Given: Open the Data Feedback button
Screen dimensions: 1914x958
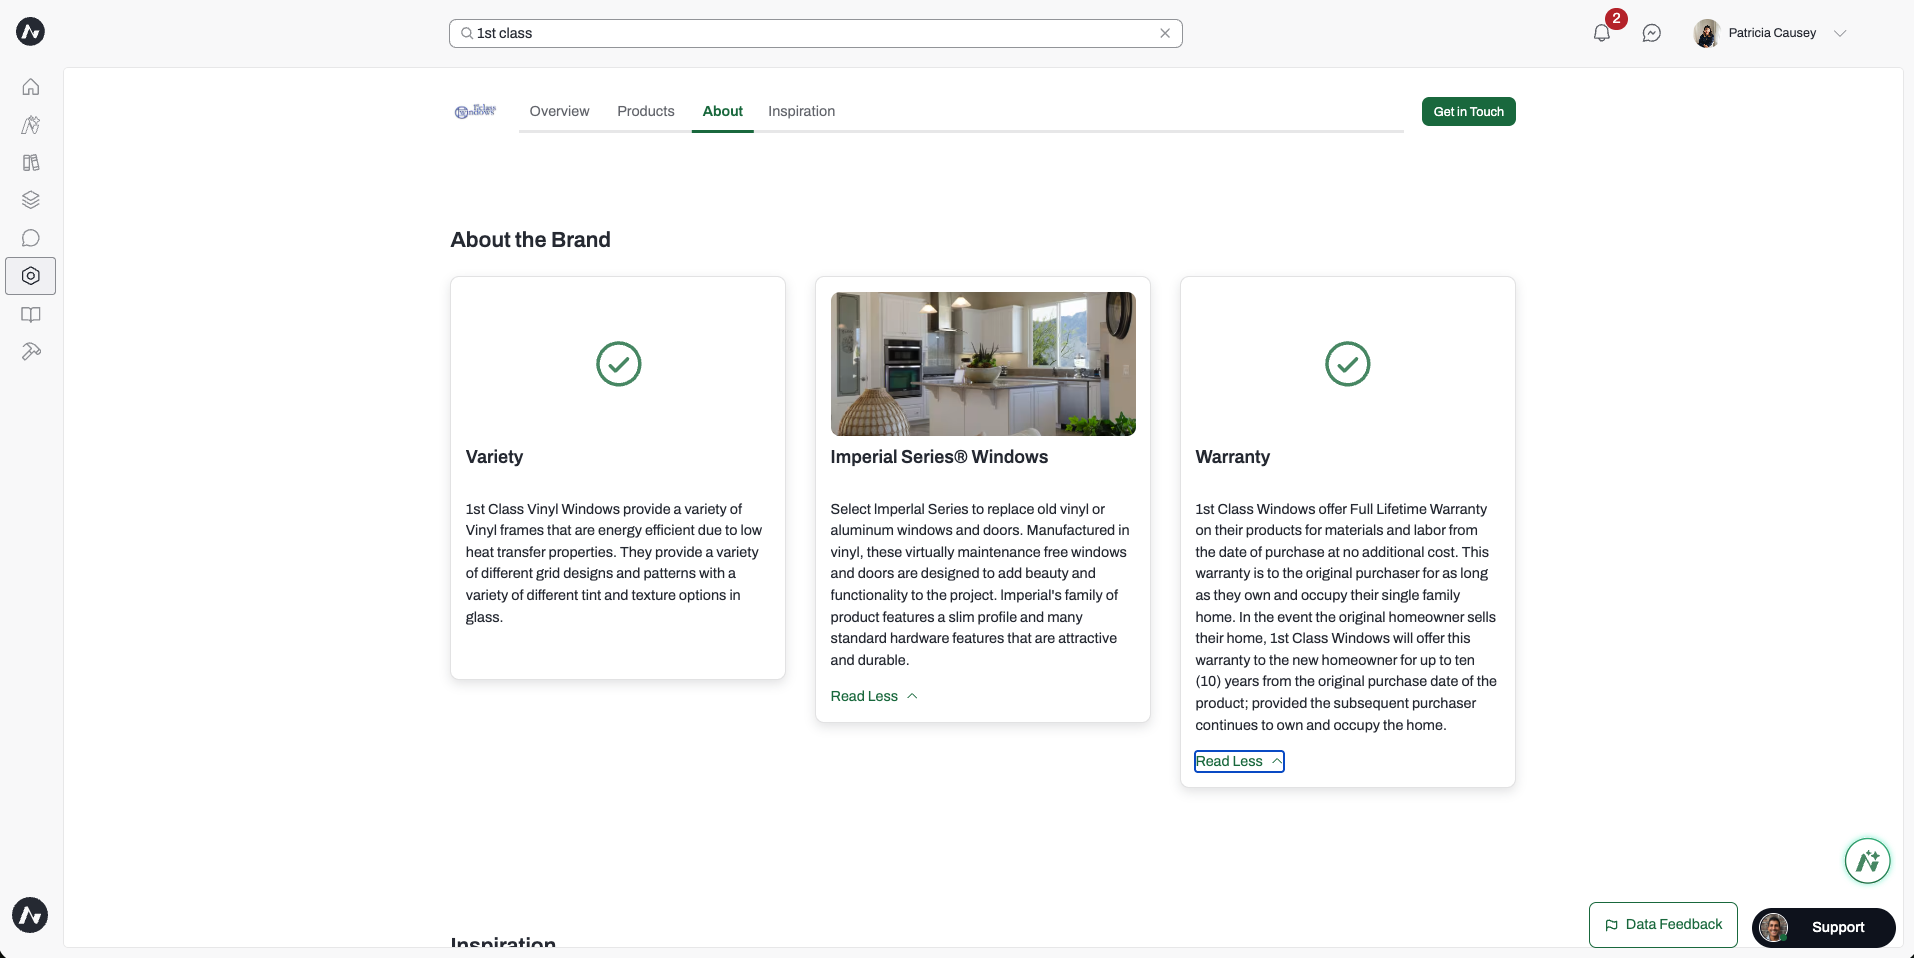Looking at the screenshot, I should pyautogui.click(x=1663, y=925).
